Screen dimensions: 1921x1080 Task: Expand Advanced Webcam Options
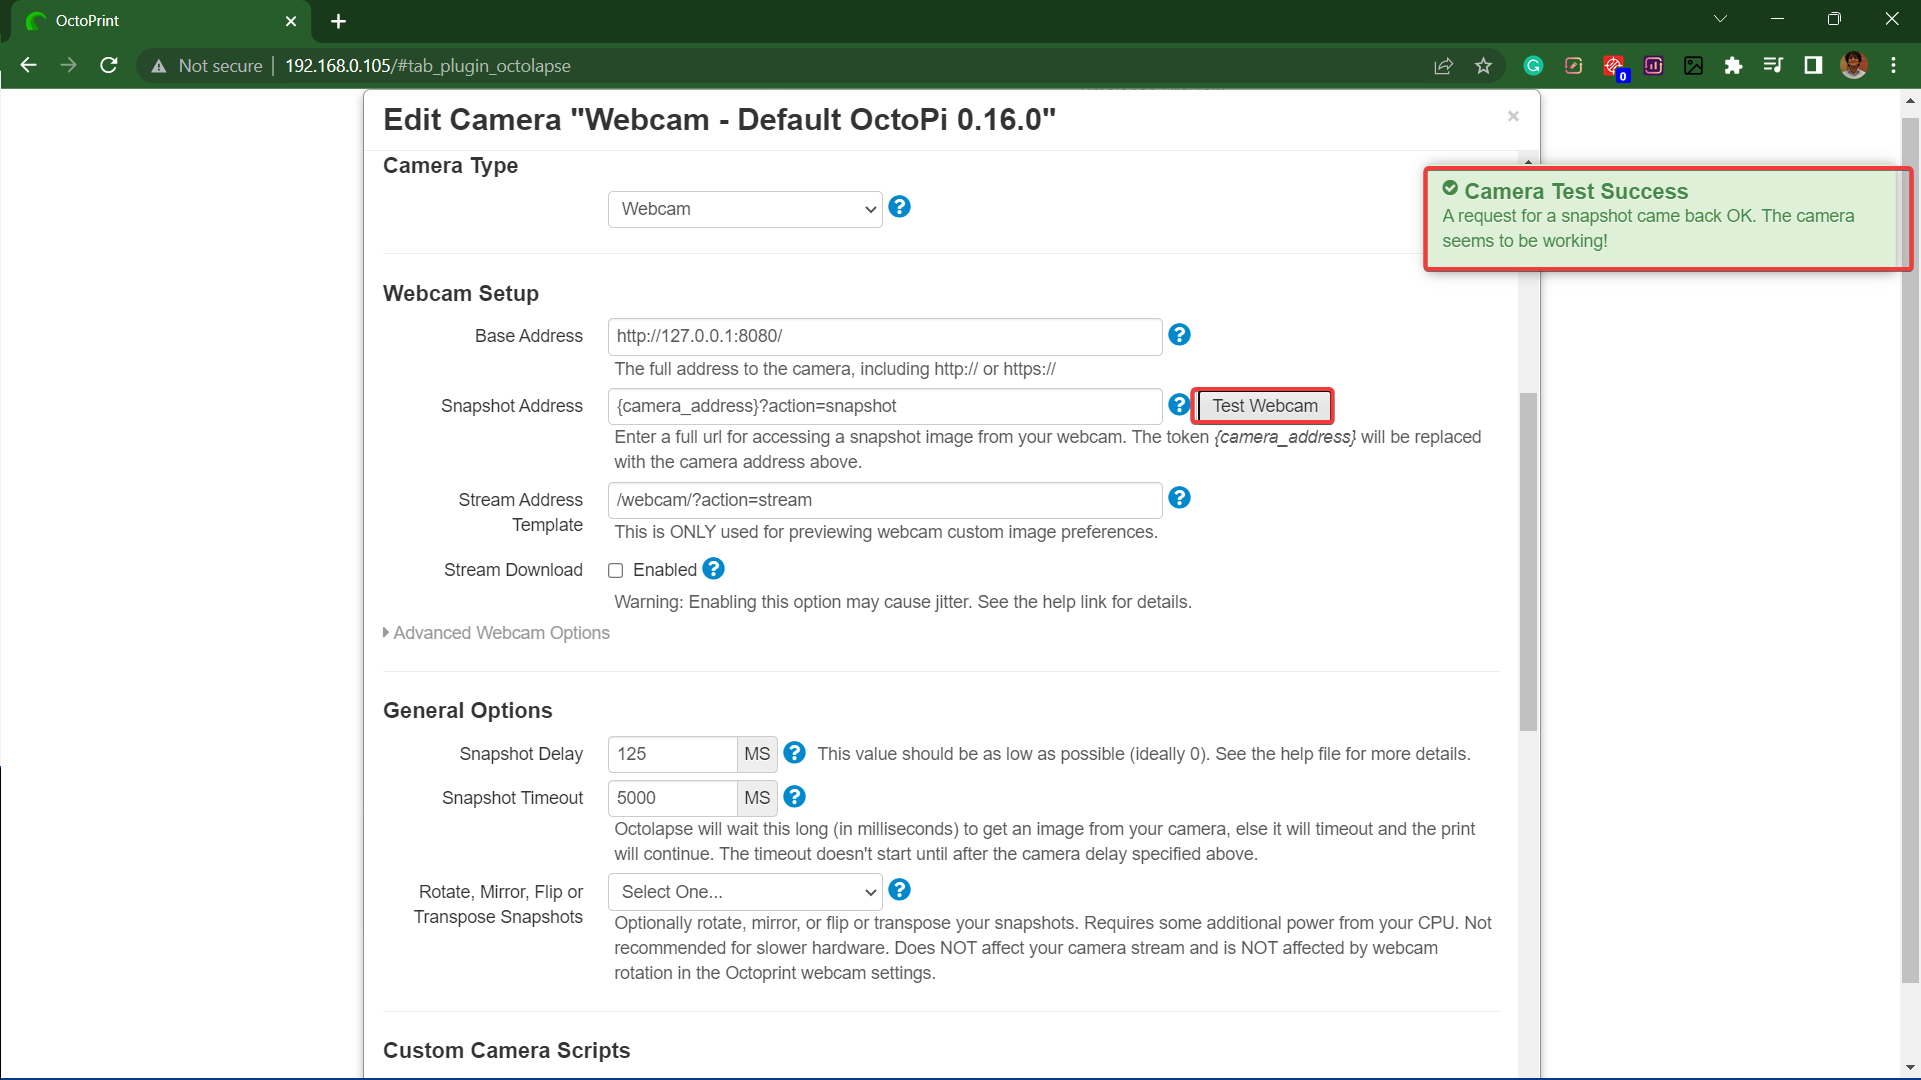click(x=497, y=633)
